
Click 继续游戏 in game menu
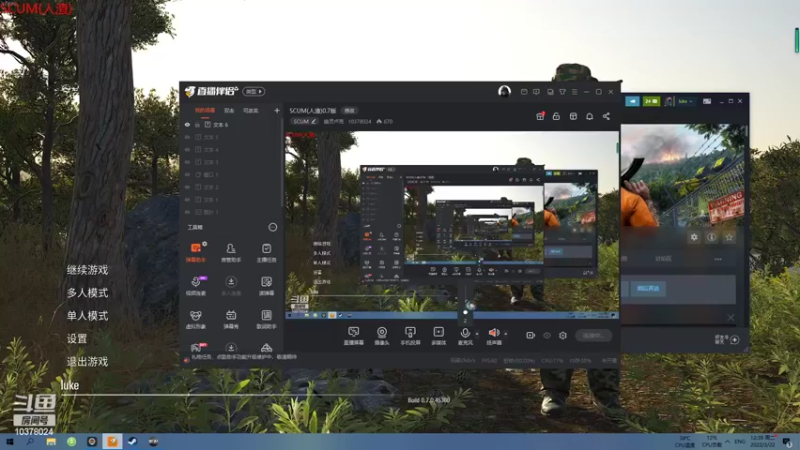click(87, 270)
